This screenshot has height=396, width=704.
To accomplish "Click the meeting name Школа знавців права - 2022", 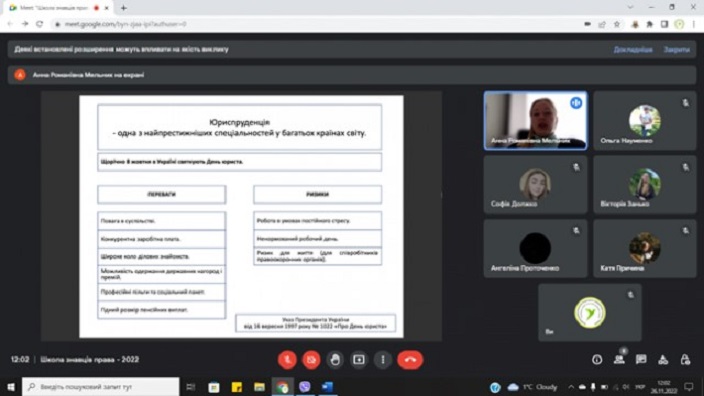I will pyautogui.click(x=90, y=360).
